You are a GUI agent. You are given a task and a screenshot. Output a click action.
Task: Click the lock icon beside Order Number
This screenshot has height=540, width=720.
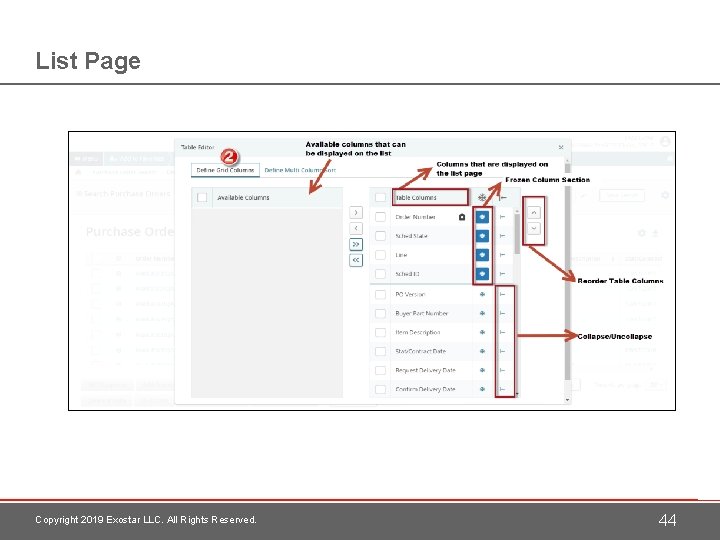tap(462, 217)
